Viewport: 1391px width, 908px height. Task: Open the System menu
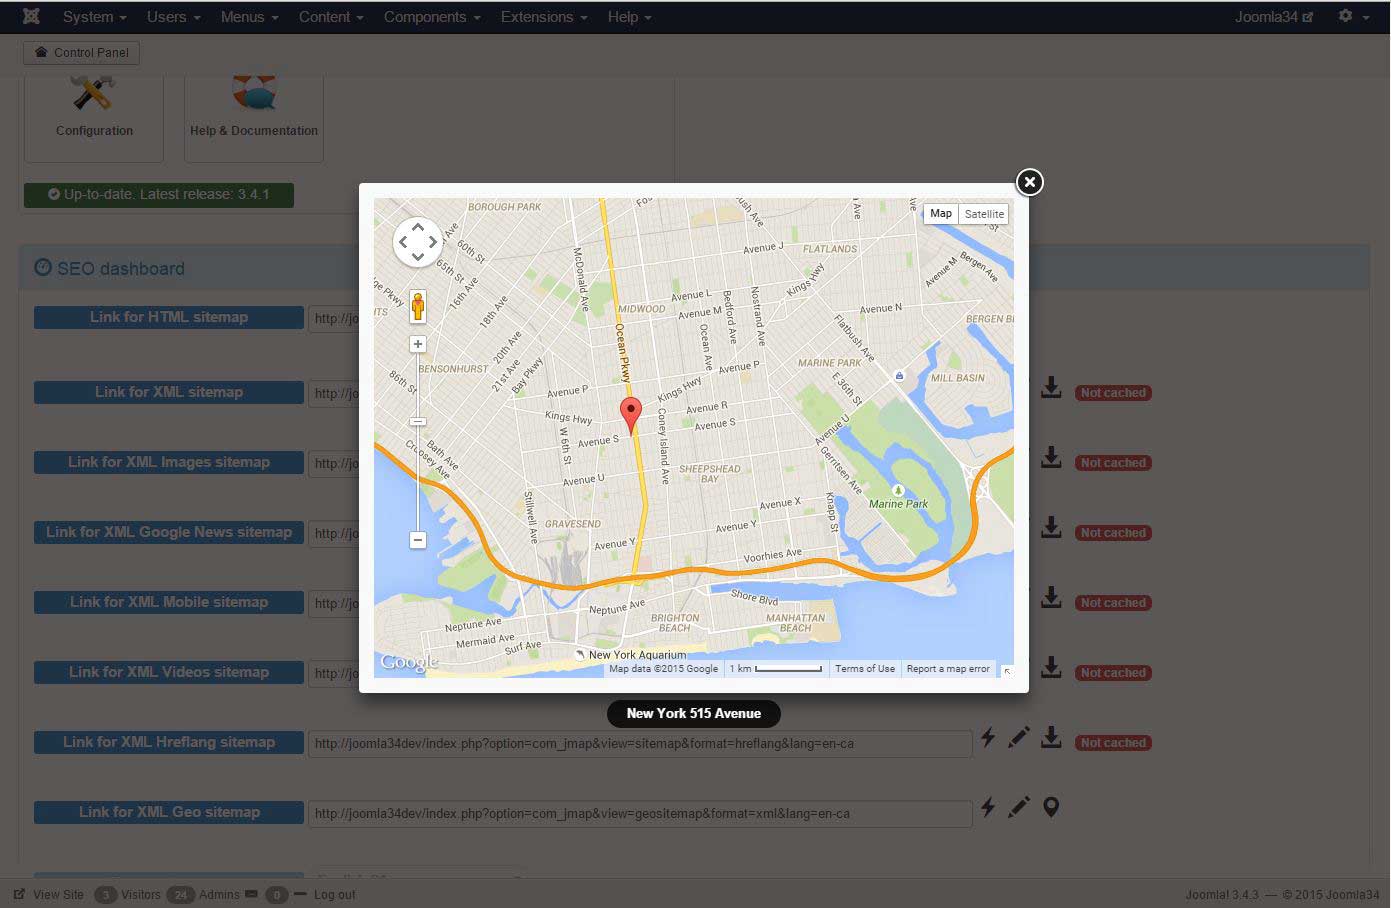pos(94,17)
